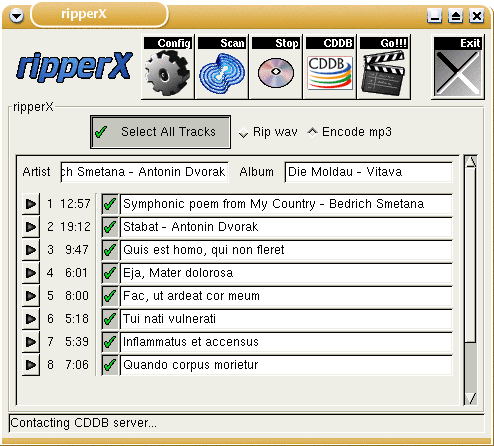Open the window menu arrow in title bar
This screenshot has width=494, height=446.
tap(16, 15)
